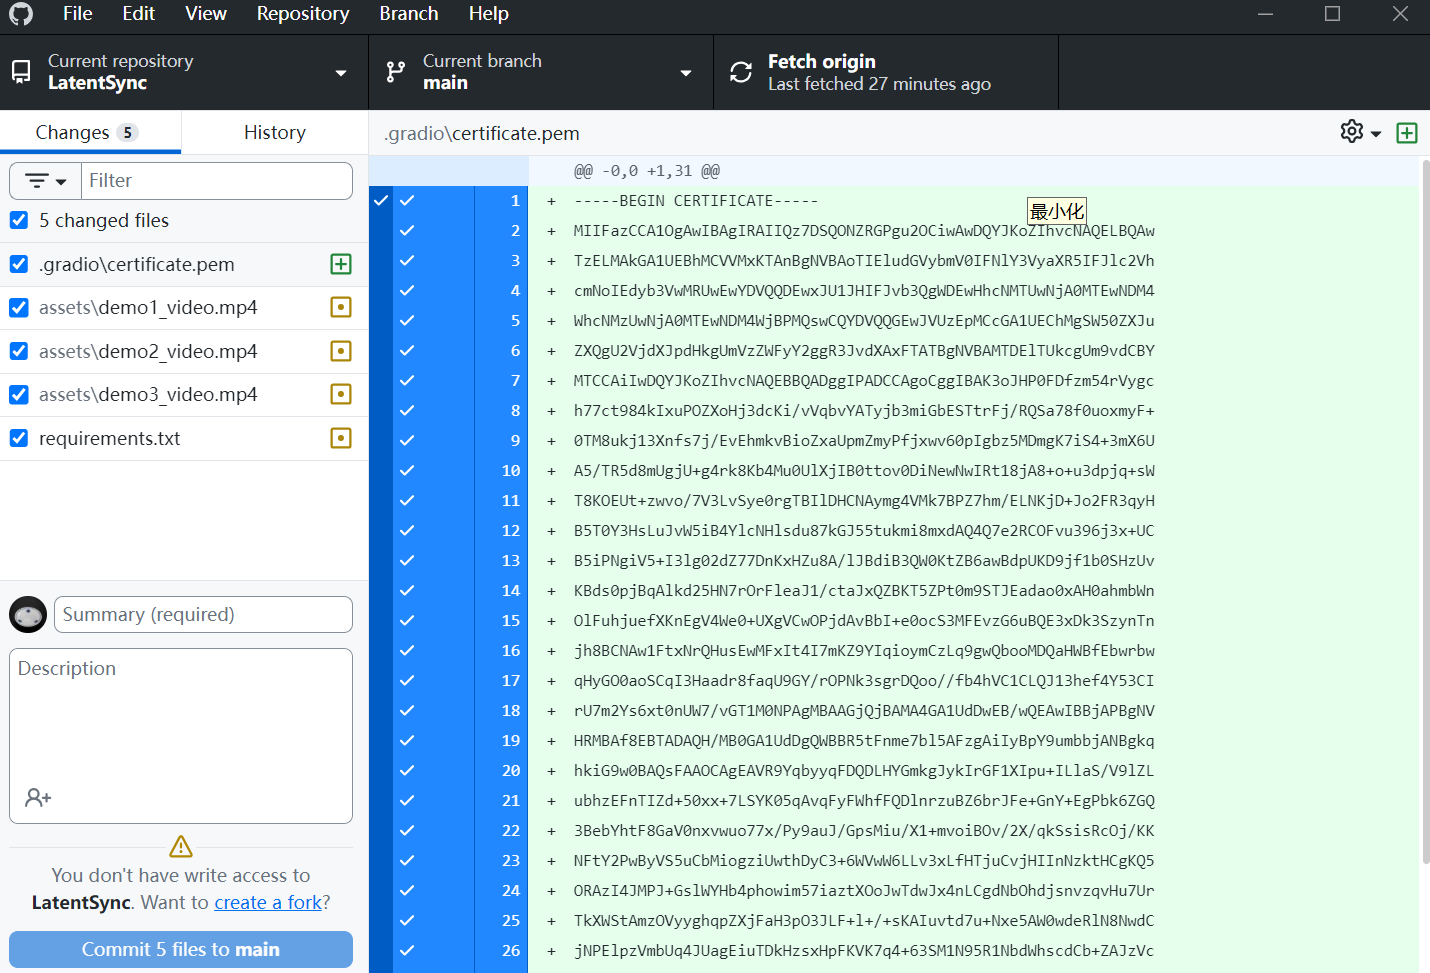The height and width of the screenshot is (973, 1430).
Task: Click the user avatar near Summary
Action: click(28, 614)
